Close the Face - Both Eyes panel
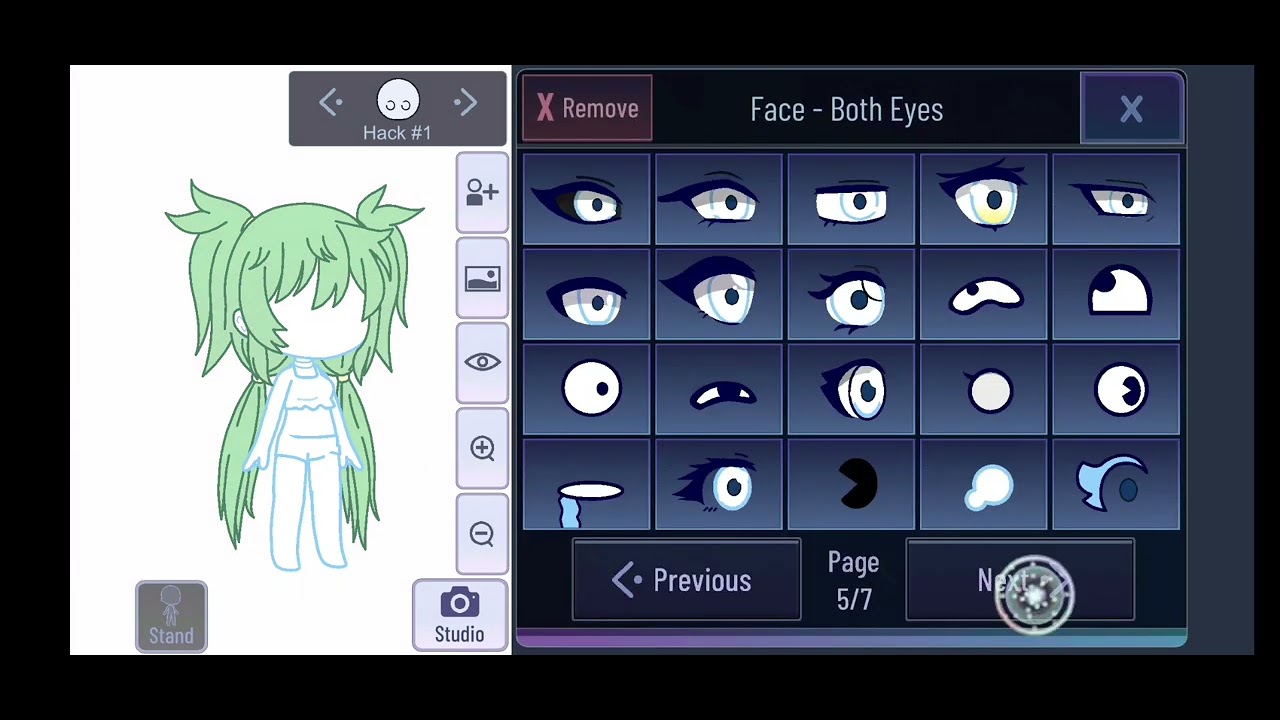 tap(1131, 109)
